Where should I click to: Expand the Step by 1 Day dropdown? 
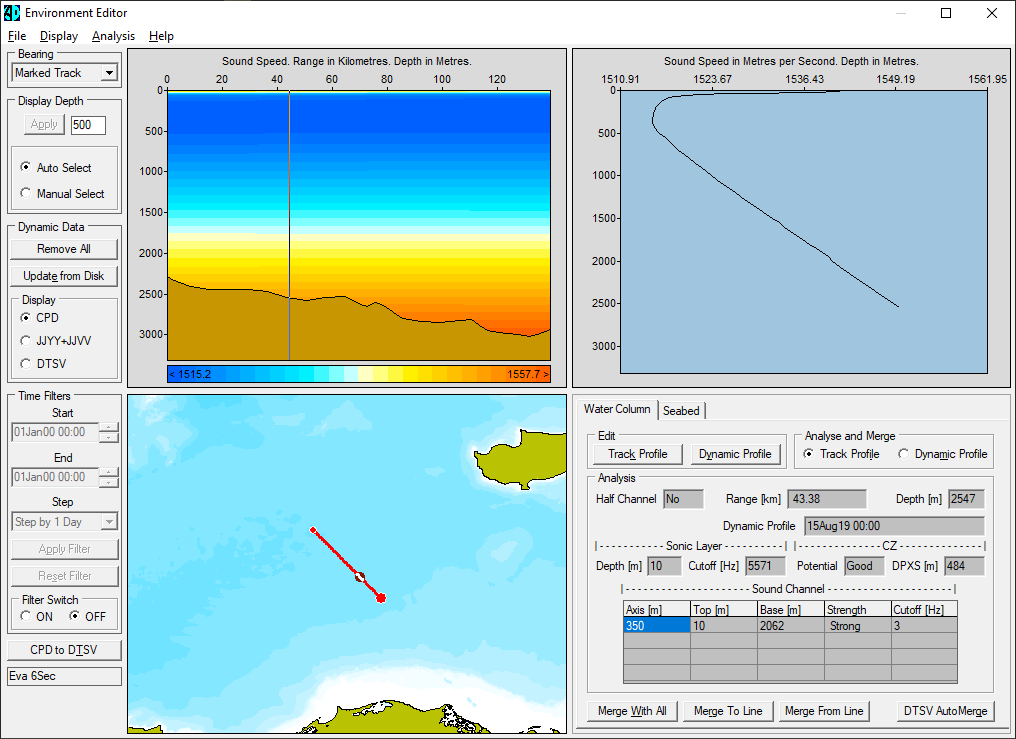[110, 522]
